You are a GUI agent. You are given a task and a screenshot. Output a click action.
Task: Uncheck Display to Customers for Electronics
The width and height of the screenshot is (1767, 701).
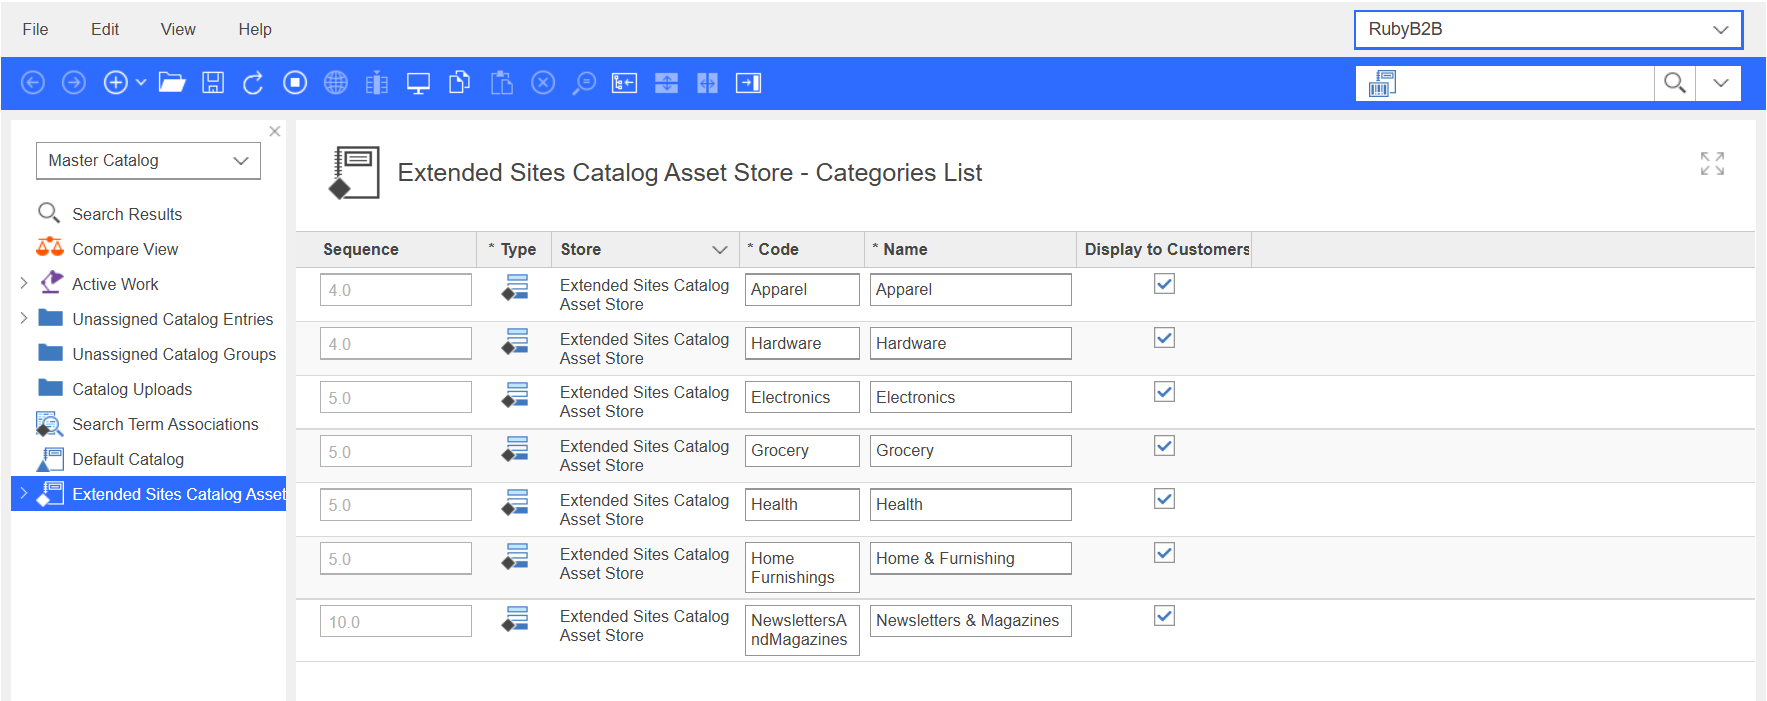[1164, 392]
